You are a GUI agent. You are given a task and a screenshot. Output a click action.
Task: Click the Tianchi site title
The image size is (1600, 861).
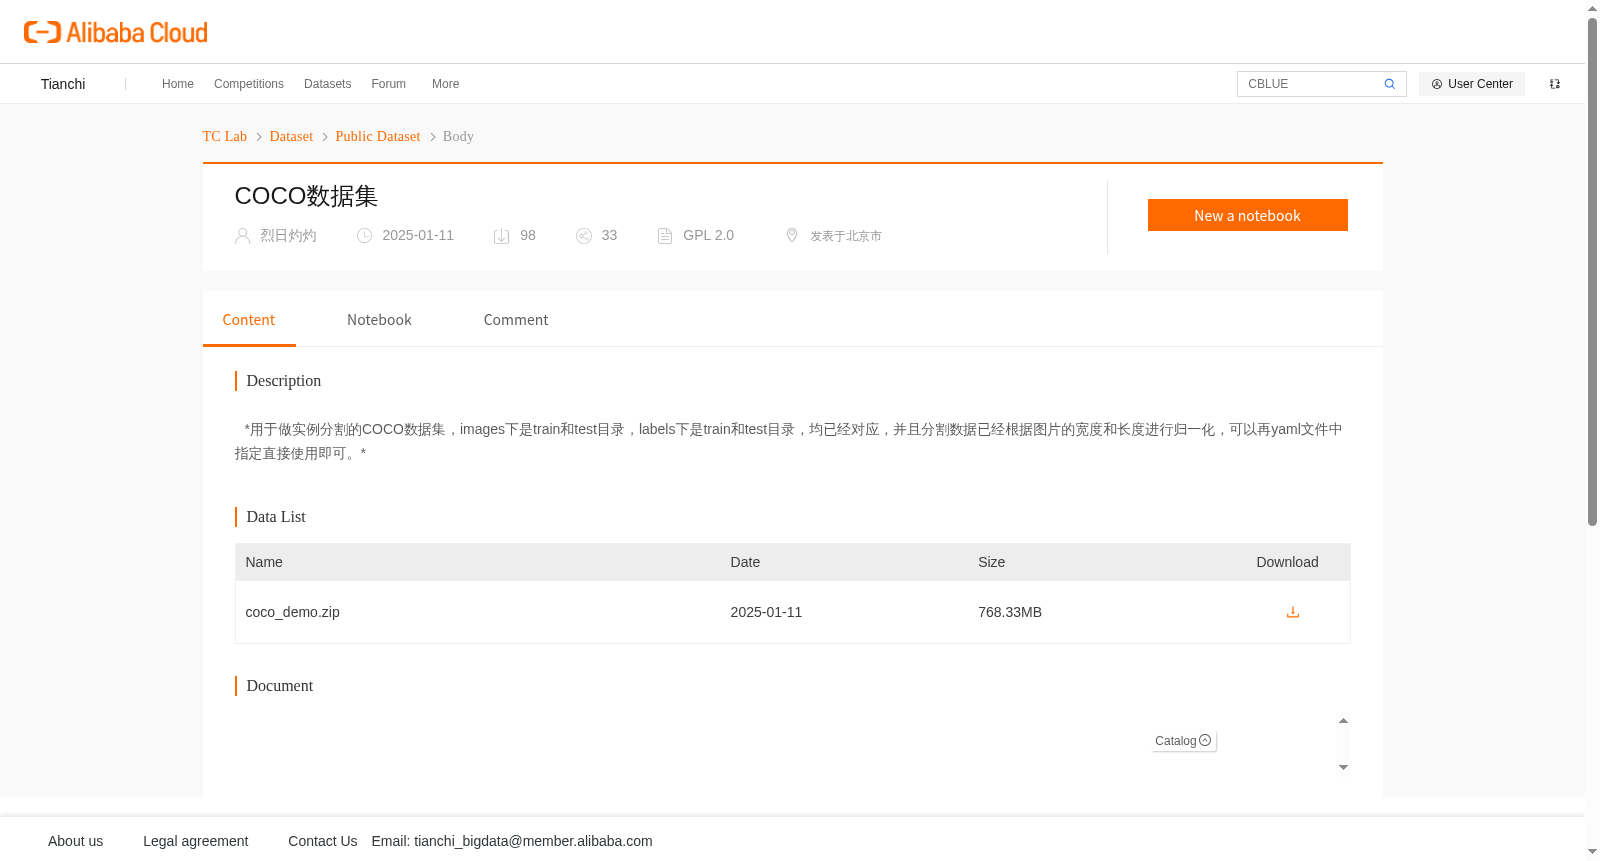(x=63, y=84)
